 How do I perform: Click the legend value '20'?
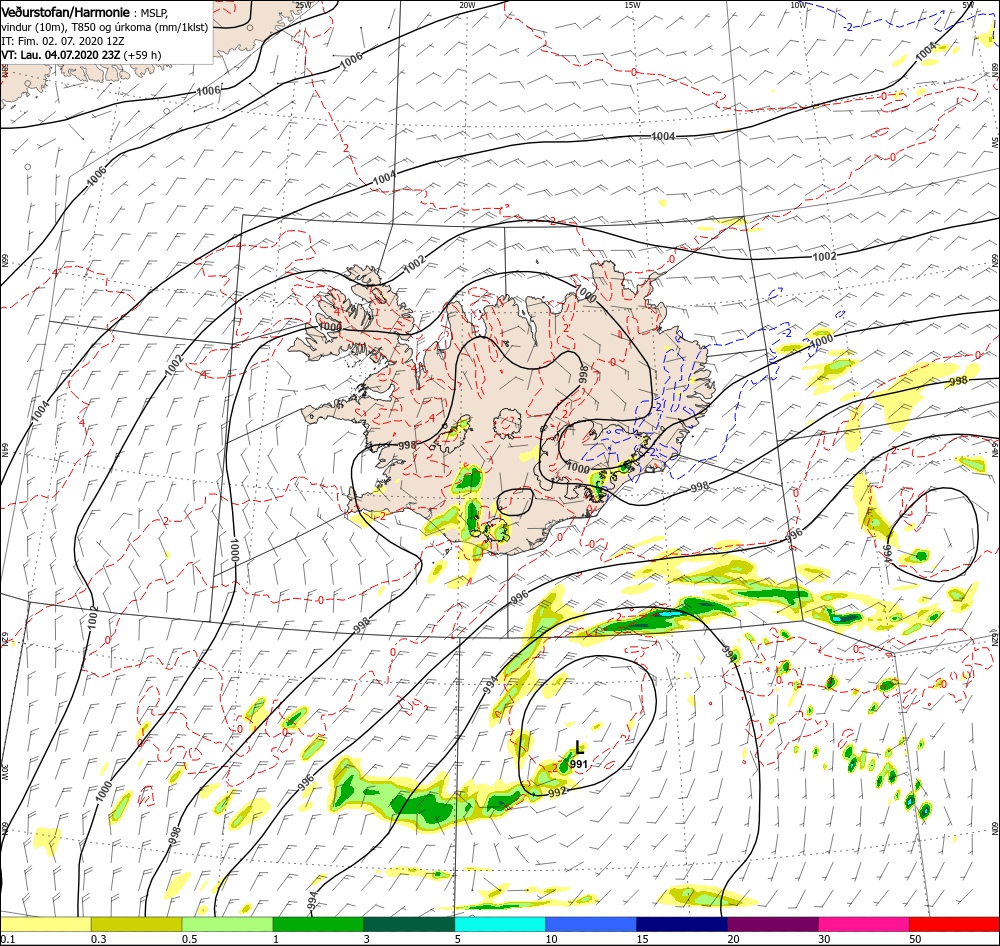point(733,939)
